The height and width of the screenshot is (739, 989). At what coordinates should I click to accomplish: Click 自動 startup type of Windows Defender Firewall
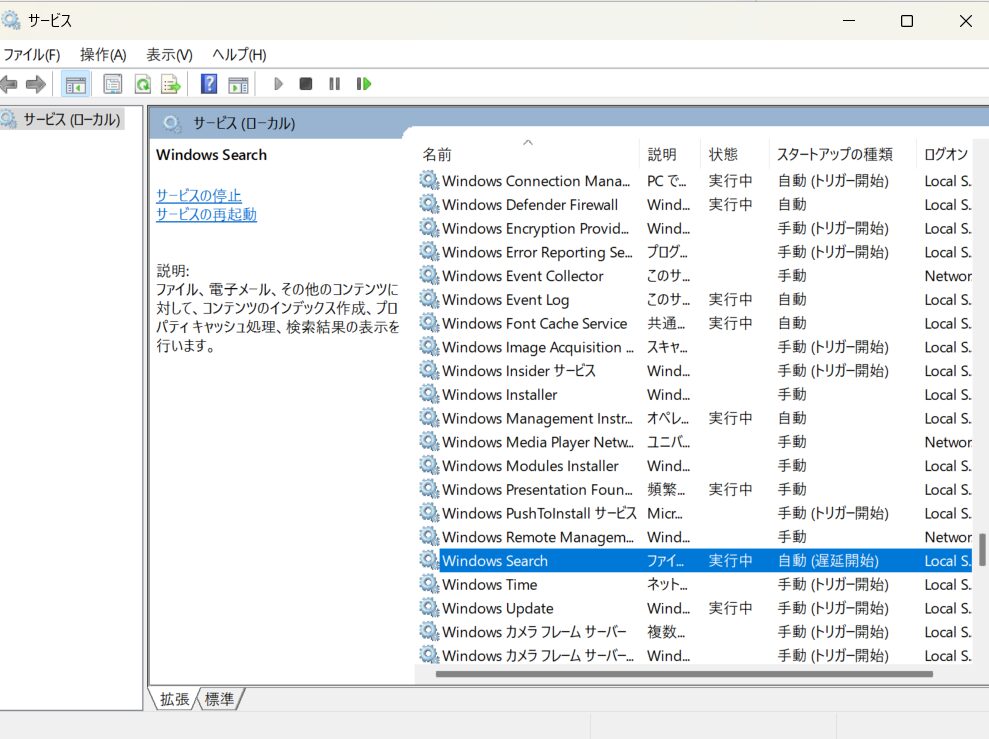click(x=792, y=204)
